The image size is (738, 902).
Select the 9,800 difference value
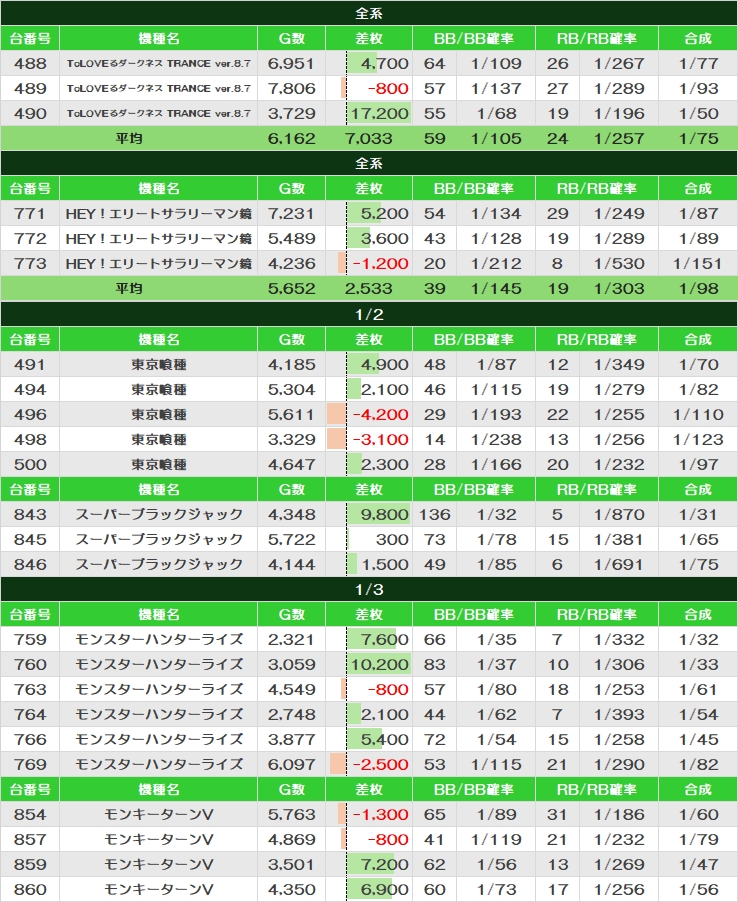pyautogui.click(x=384, y=515)
